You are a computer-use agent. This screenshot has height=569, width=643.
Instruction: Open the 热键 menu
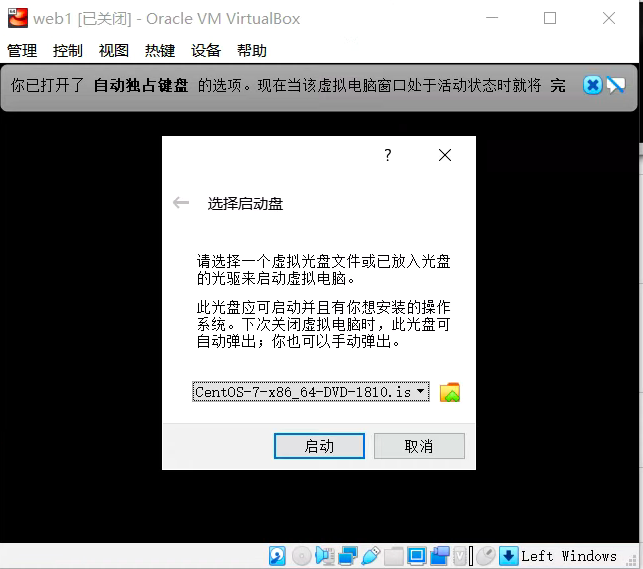pyautogui.click(x=160, y=51)
